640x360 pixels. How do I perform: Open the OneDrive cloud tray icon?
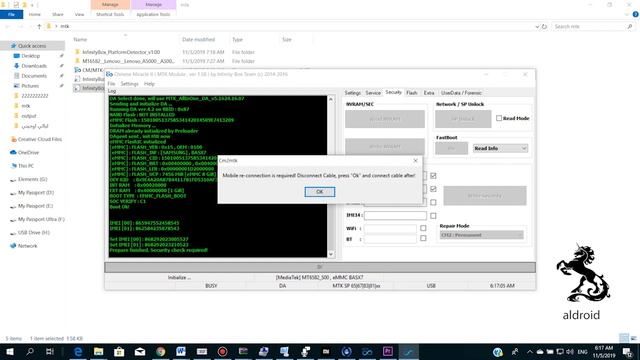540,352
